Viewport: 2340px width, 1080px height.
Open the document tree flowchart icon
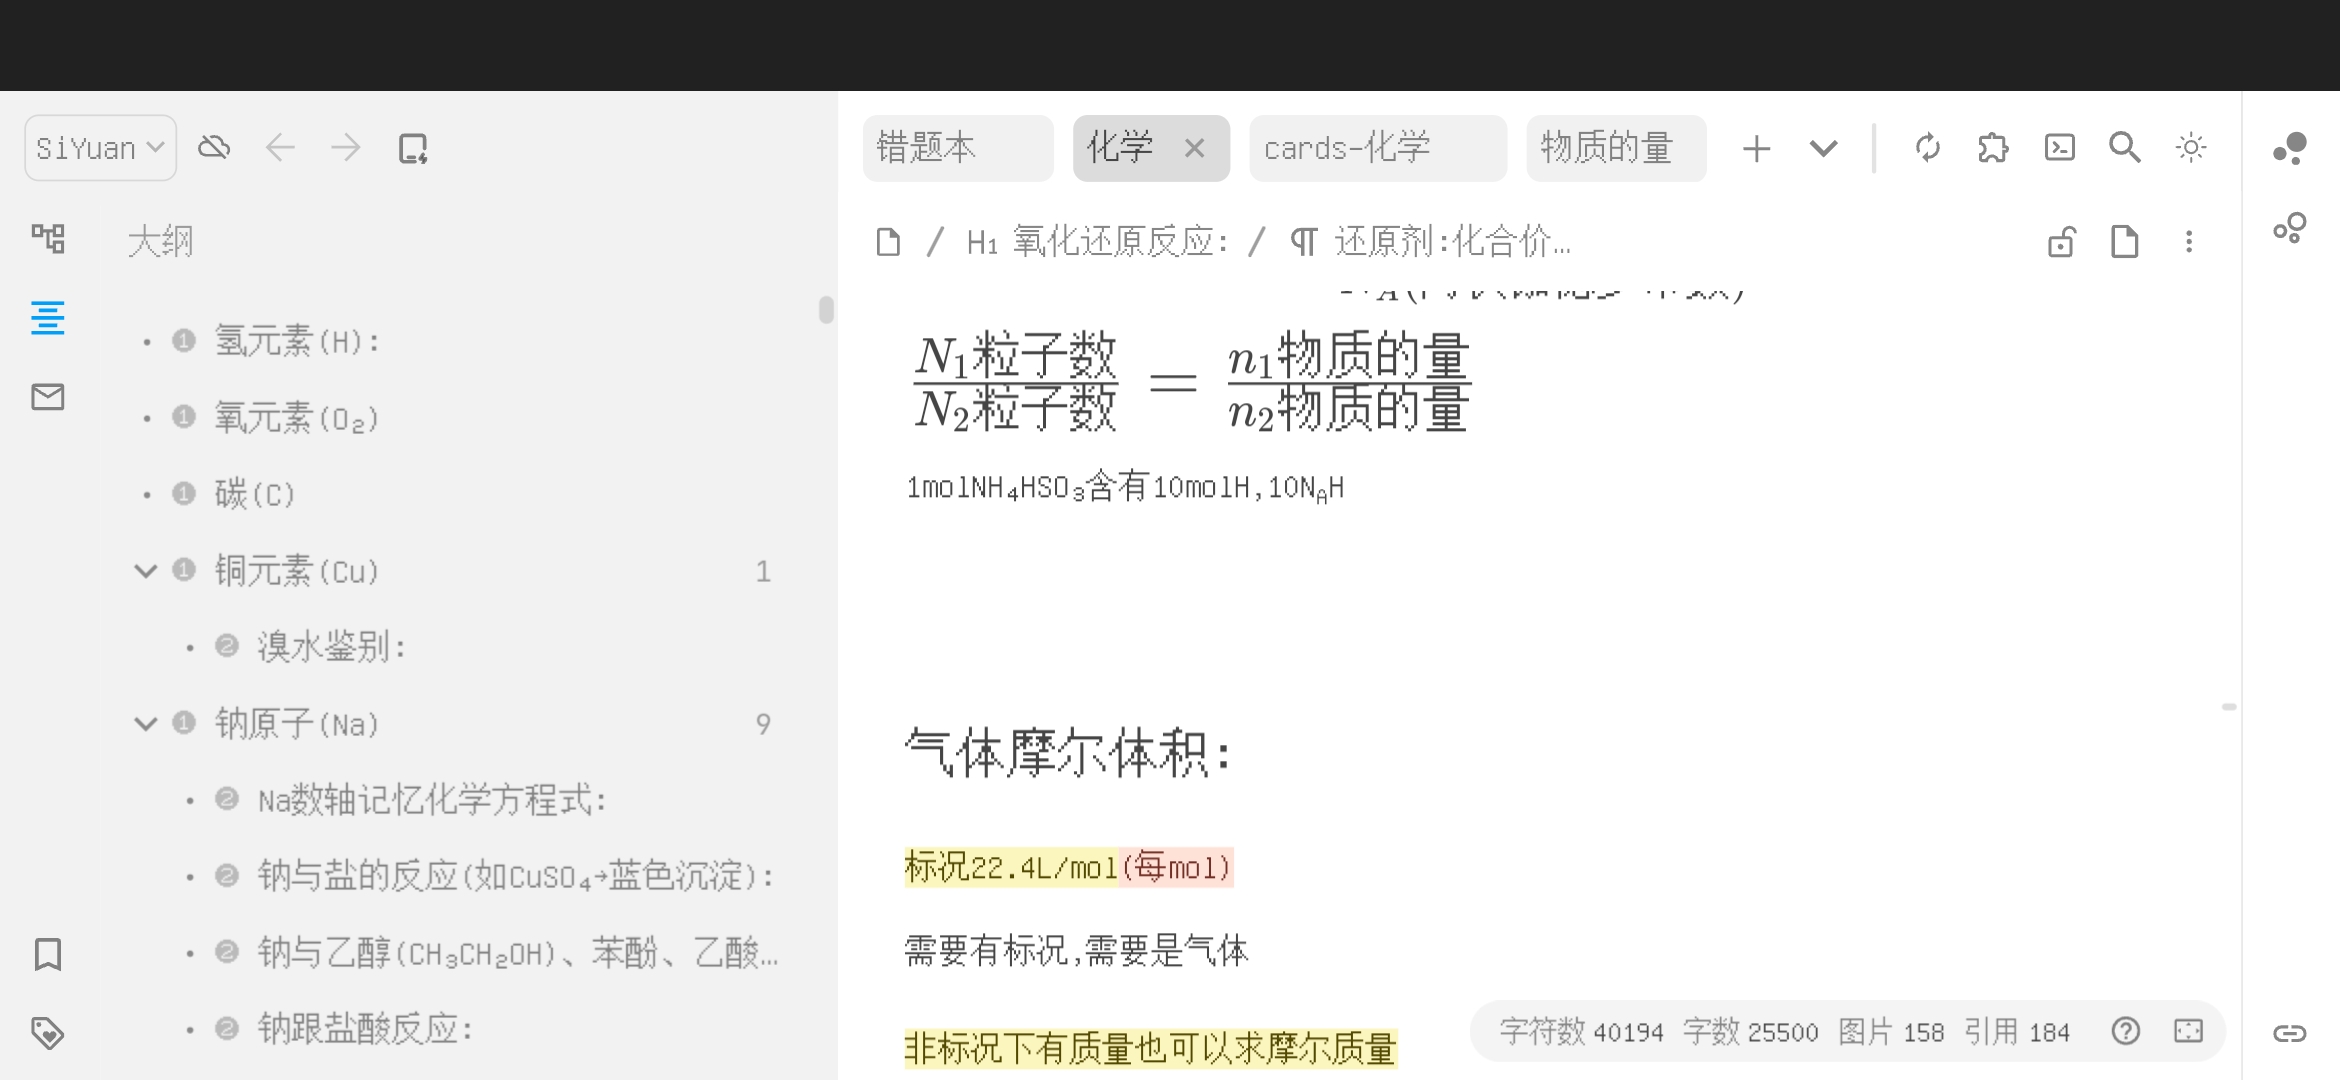47,239
